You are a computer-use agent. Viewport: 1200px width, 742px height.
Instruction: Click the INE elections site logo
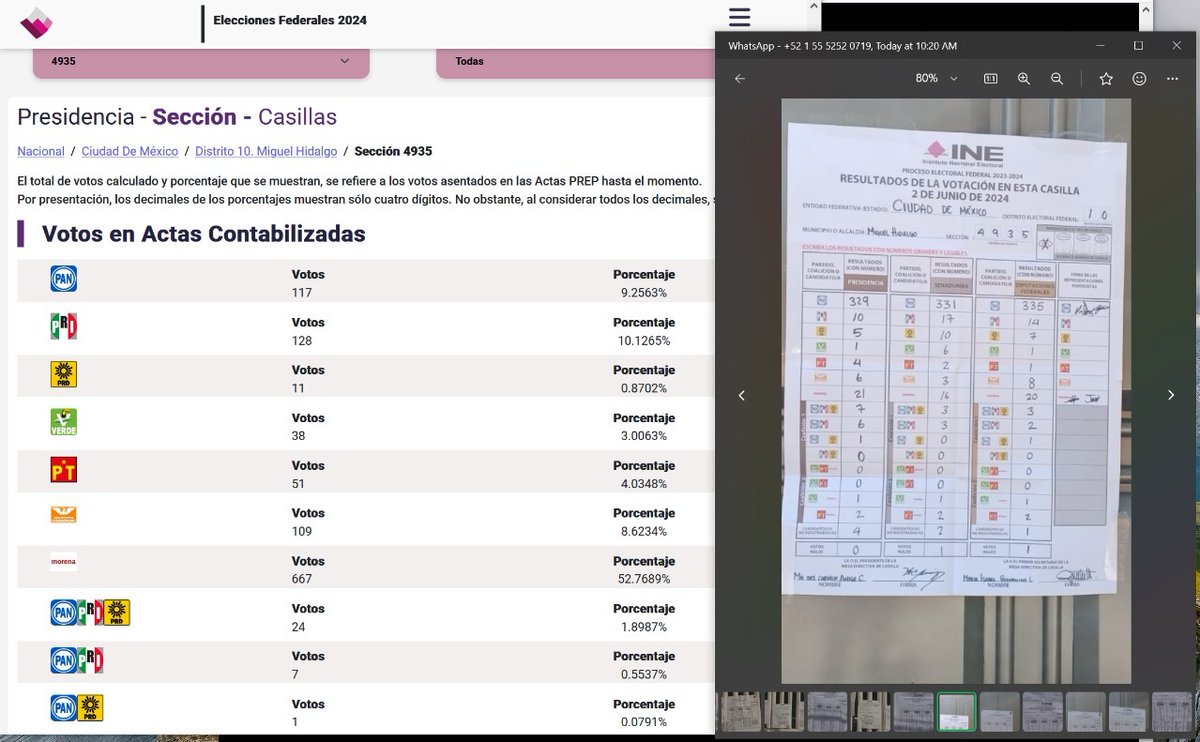(37, 20)
